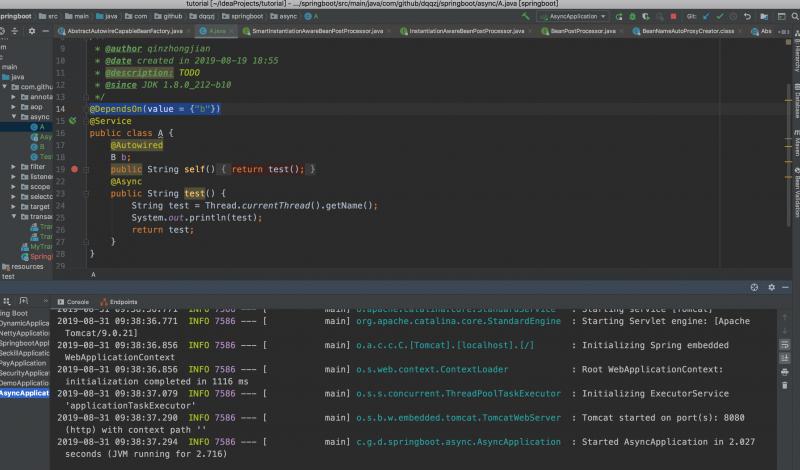
Task: Click the Spring bean gutter icon on line 15
Action: (x=73, y=121)
